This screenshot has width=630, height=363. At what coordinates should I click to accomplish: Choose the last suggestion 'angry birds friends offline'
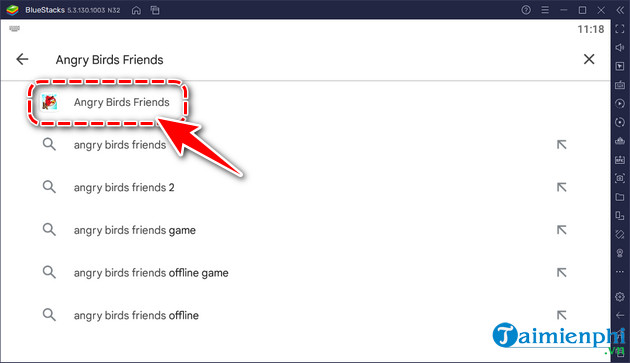click(x=136, y=315)
